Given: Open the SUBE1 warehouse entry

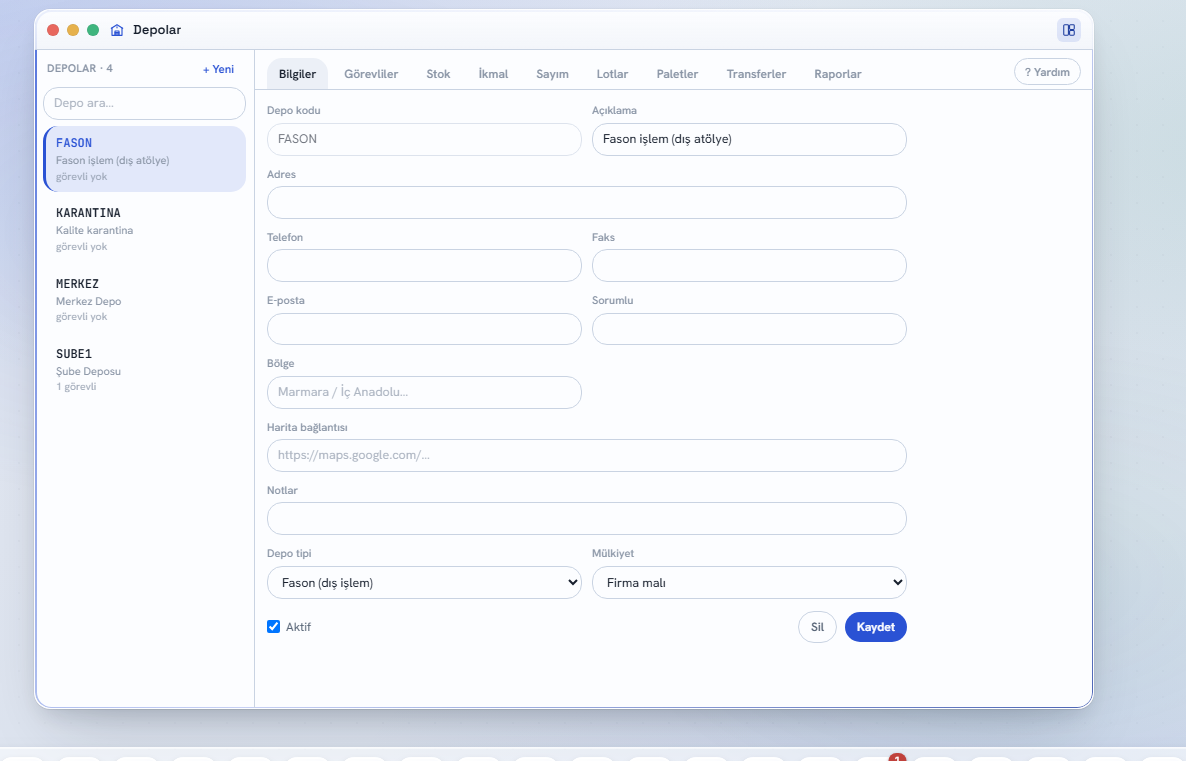Looking at the screenshot, I should 144,370.
